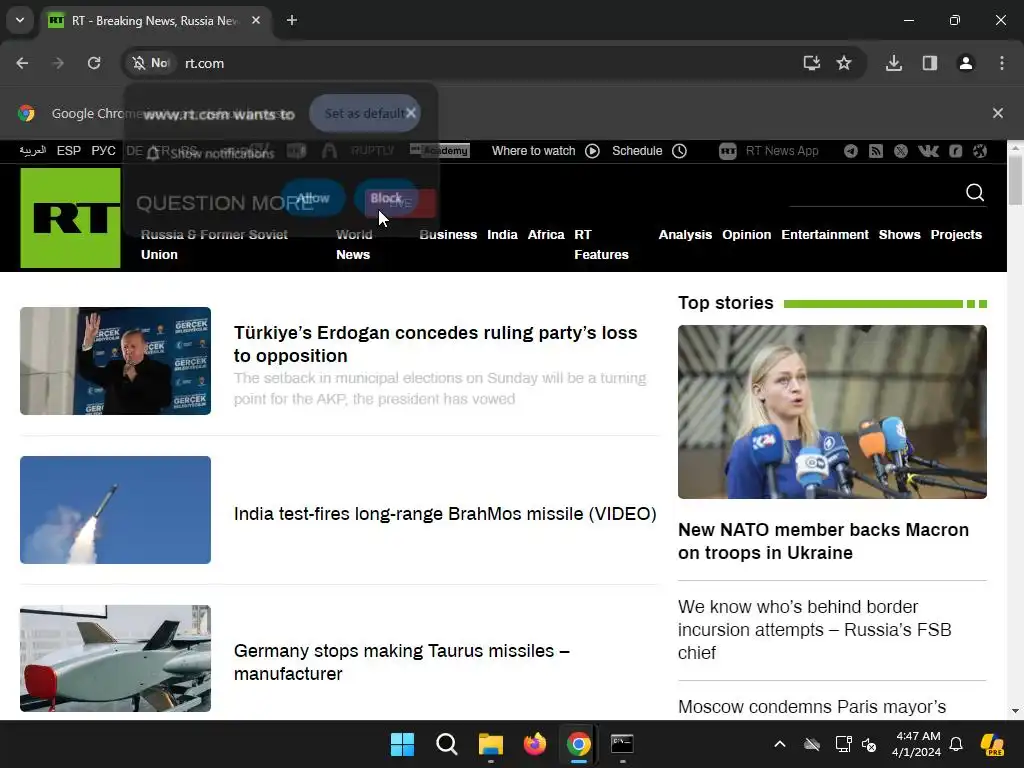Install the page as an app icon
This screenshot has height=768, width=1024.
click(812, 63)
